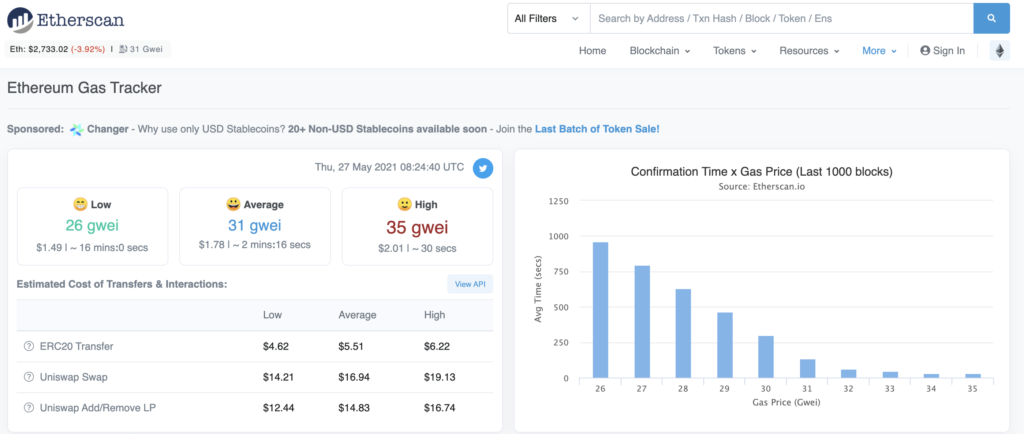Click the Changer sponsor name
Screen dimensions: 1024x434
(108, 129)
